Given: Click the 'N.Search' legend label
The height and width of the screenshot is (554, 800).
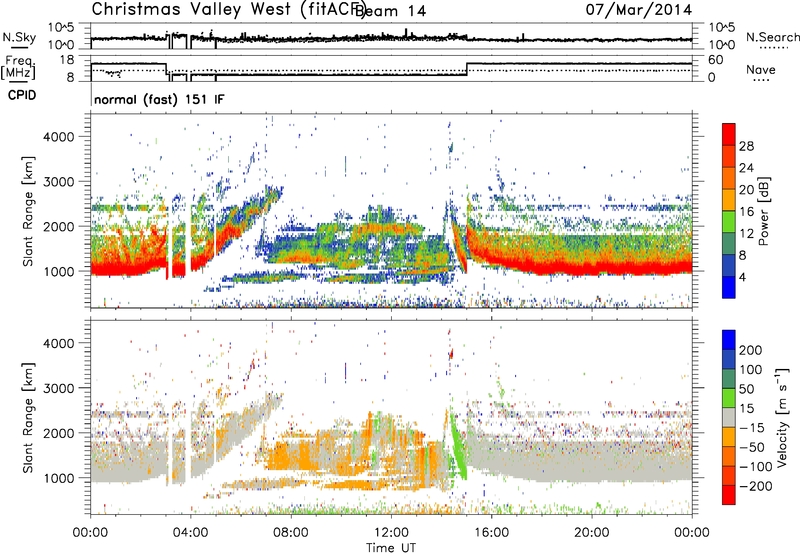Looking at the screenshot, I should click(x=772, y=37).
